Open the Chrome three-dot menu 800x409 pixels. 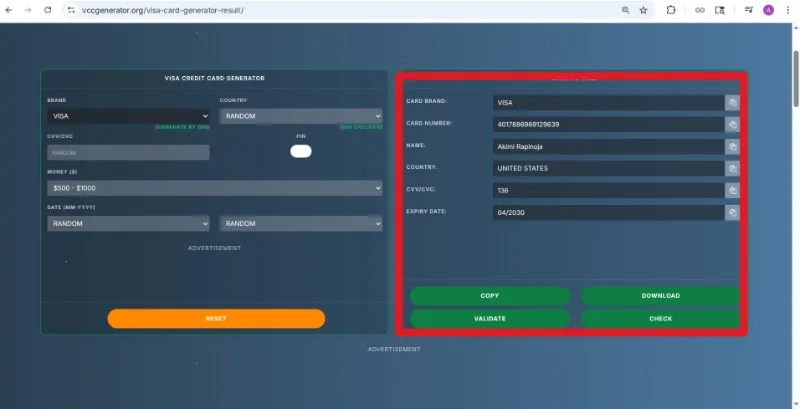click(x=788, y=10)
